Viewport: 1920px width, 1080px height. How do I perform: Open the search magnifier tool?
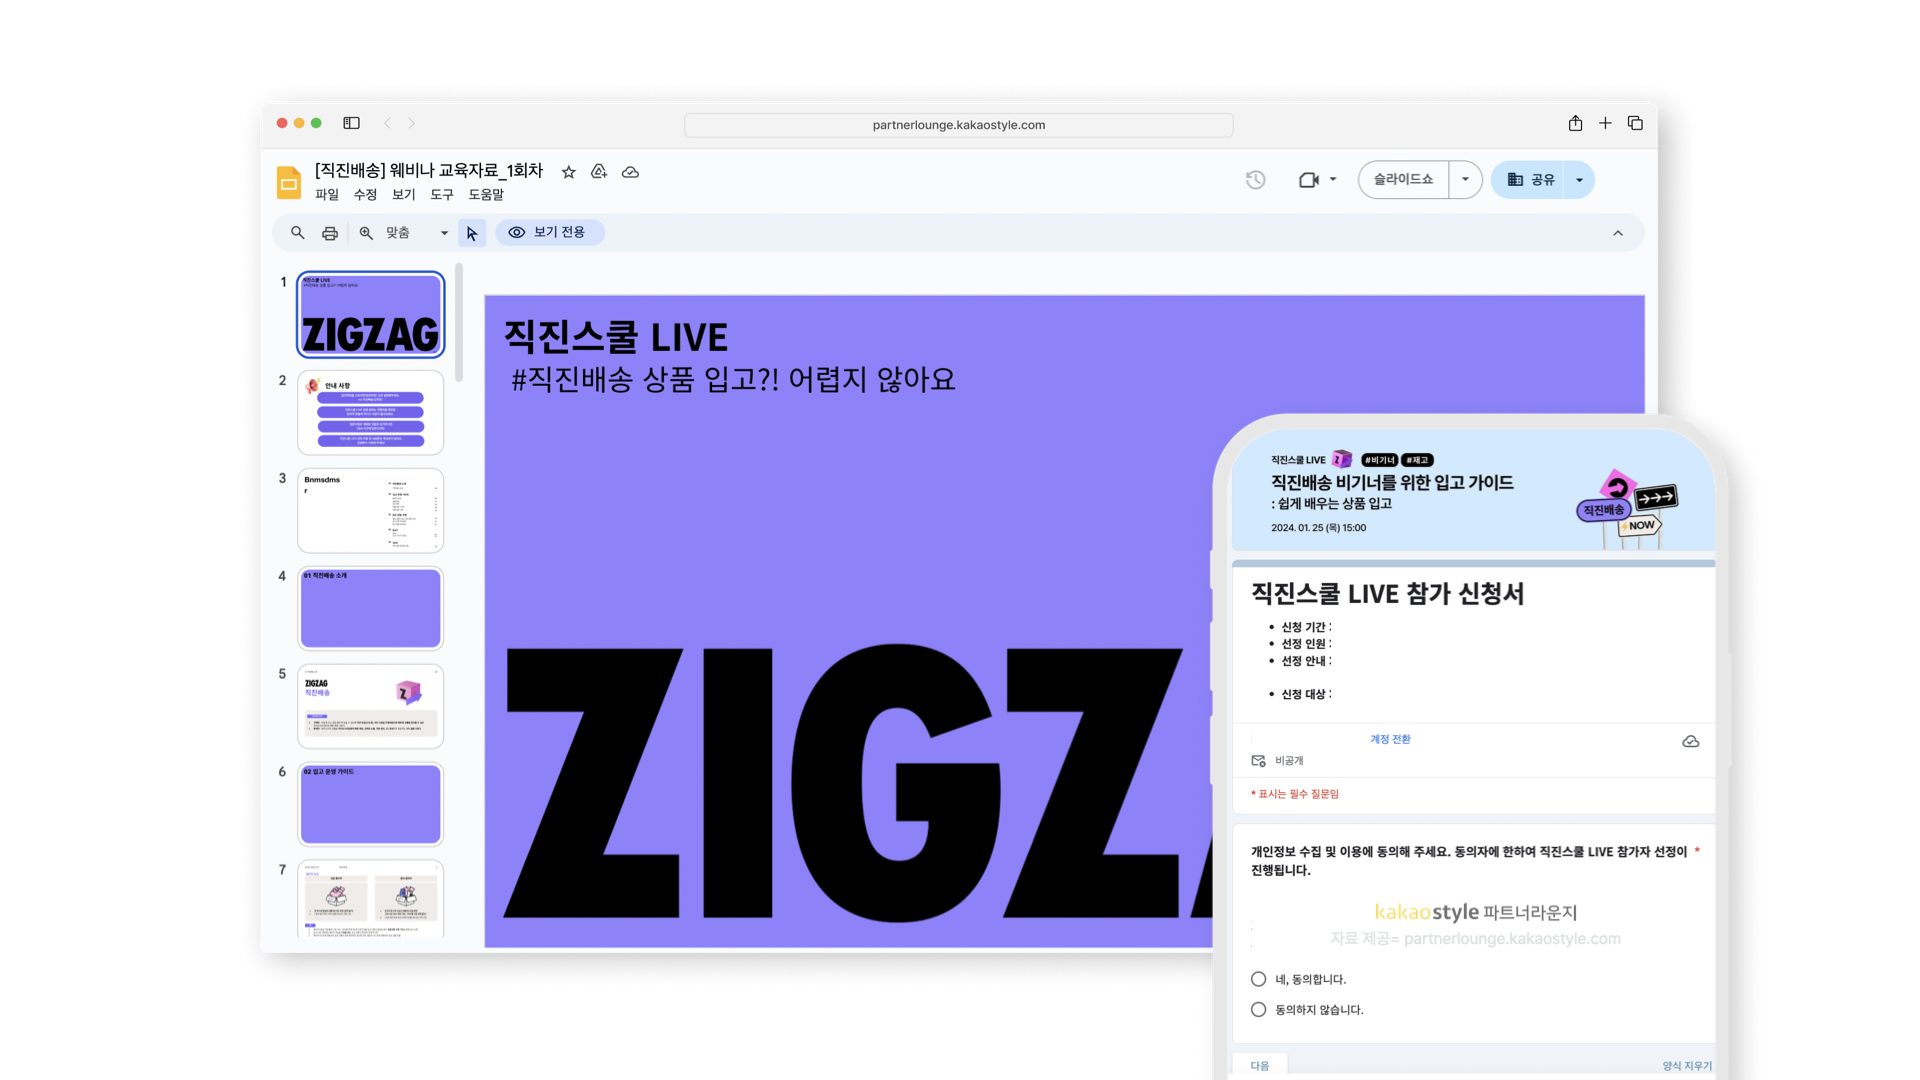[297, 233]
